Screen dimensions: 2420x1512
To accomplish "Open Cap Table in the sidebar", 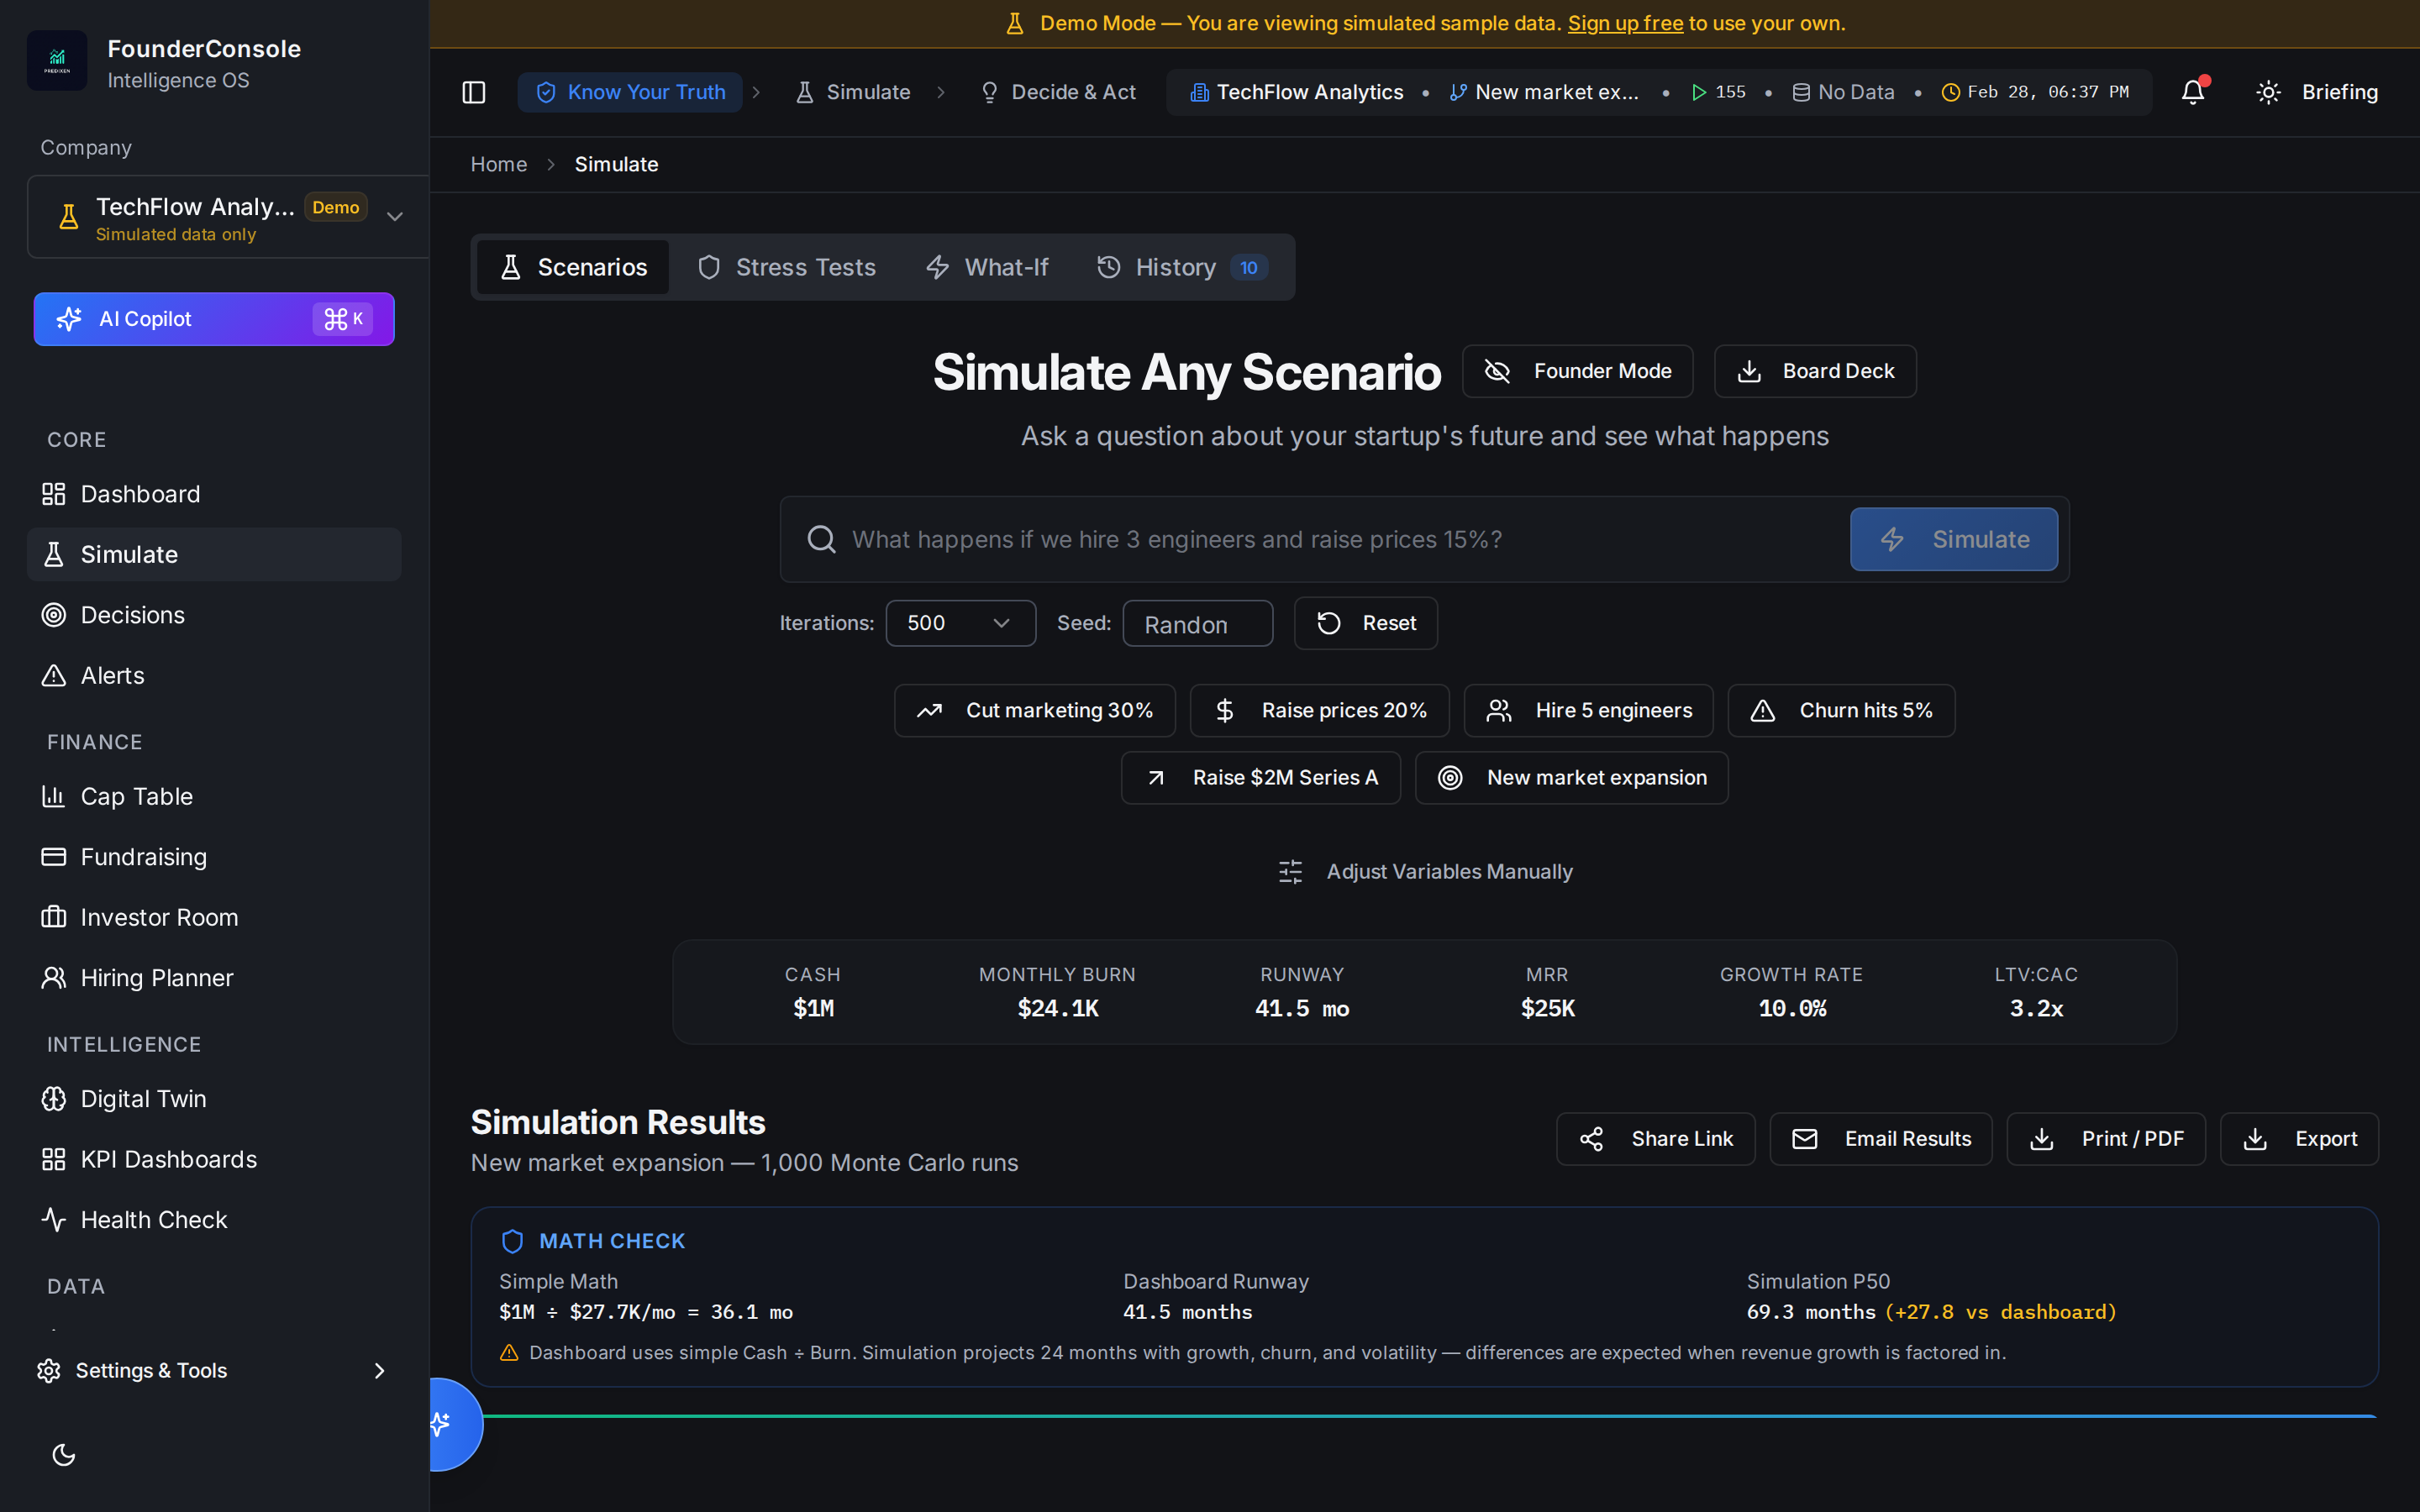I will (x=214, y=796).
